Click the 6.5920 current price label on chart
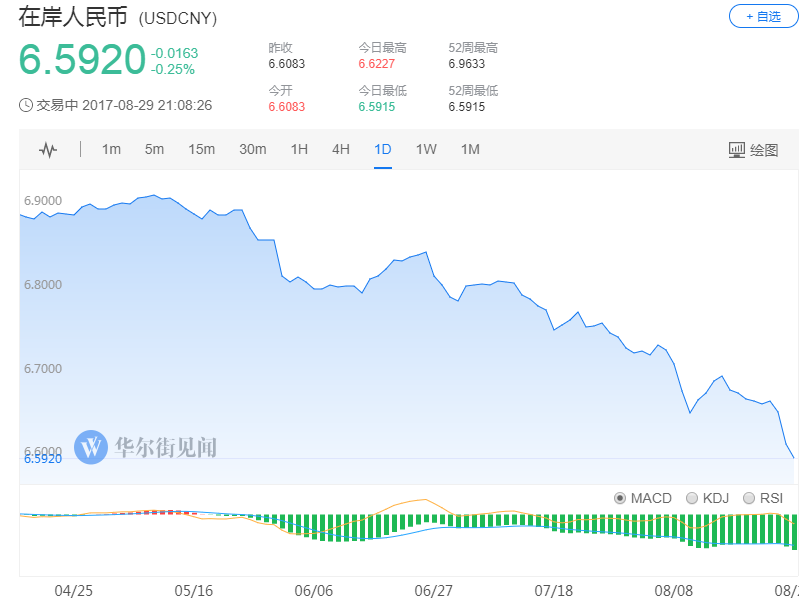Image resolution: width=808 pixels, height=608 pixels. coord(42,458)
